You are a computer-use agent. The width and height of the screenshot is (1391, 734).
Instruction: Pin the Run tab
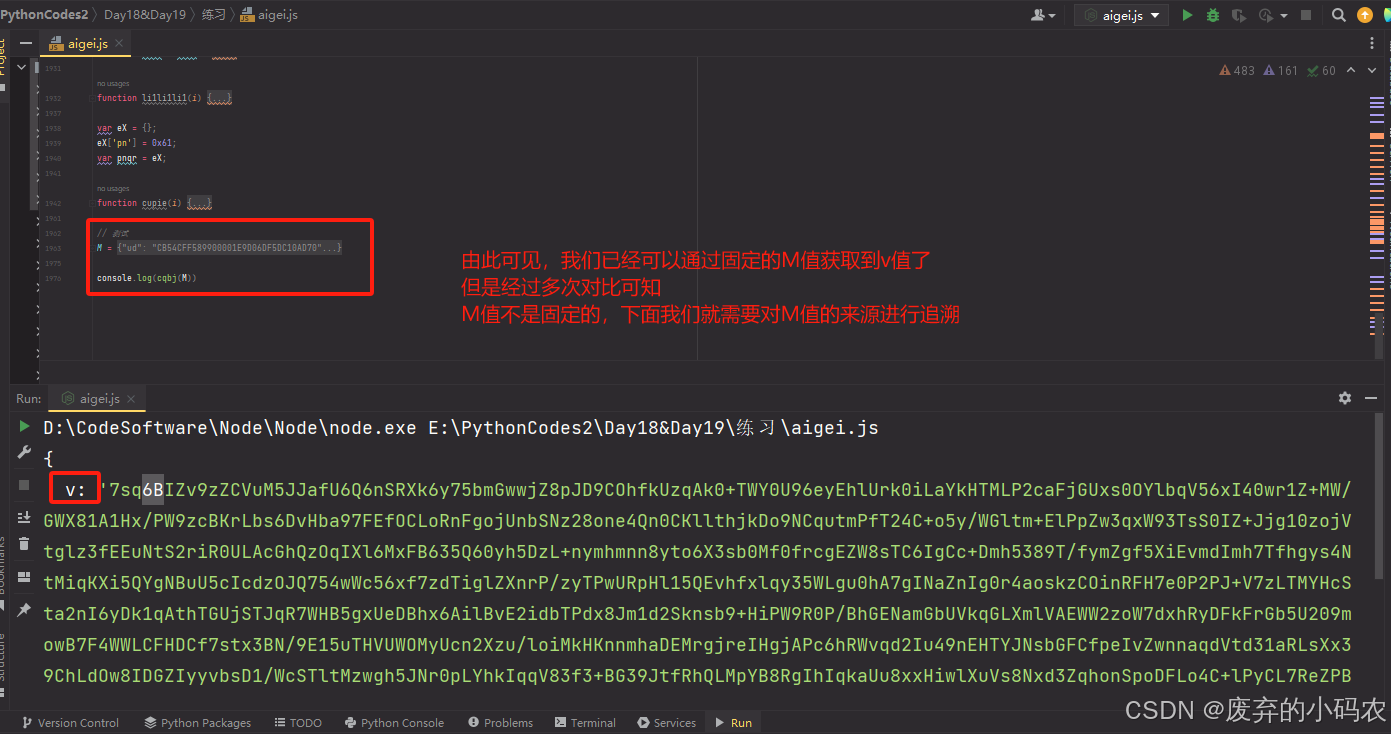coord(25,608)
